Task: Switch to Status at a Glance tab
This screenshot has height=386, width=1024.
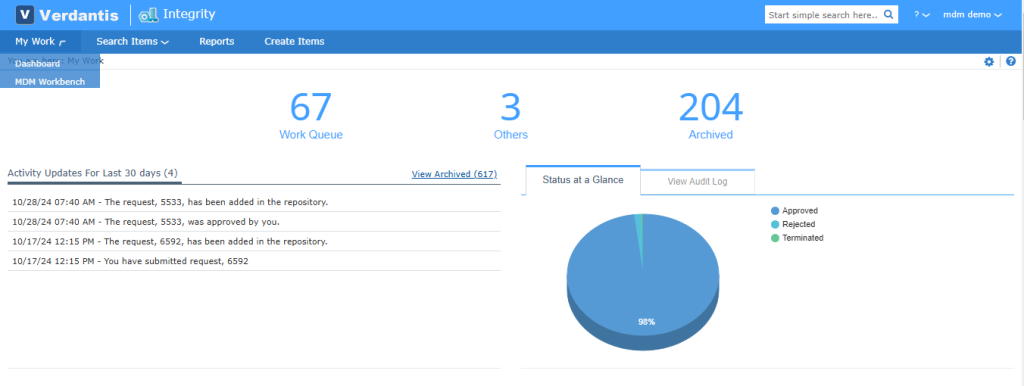Action: (583, 180)
